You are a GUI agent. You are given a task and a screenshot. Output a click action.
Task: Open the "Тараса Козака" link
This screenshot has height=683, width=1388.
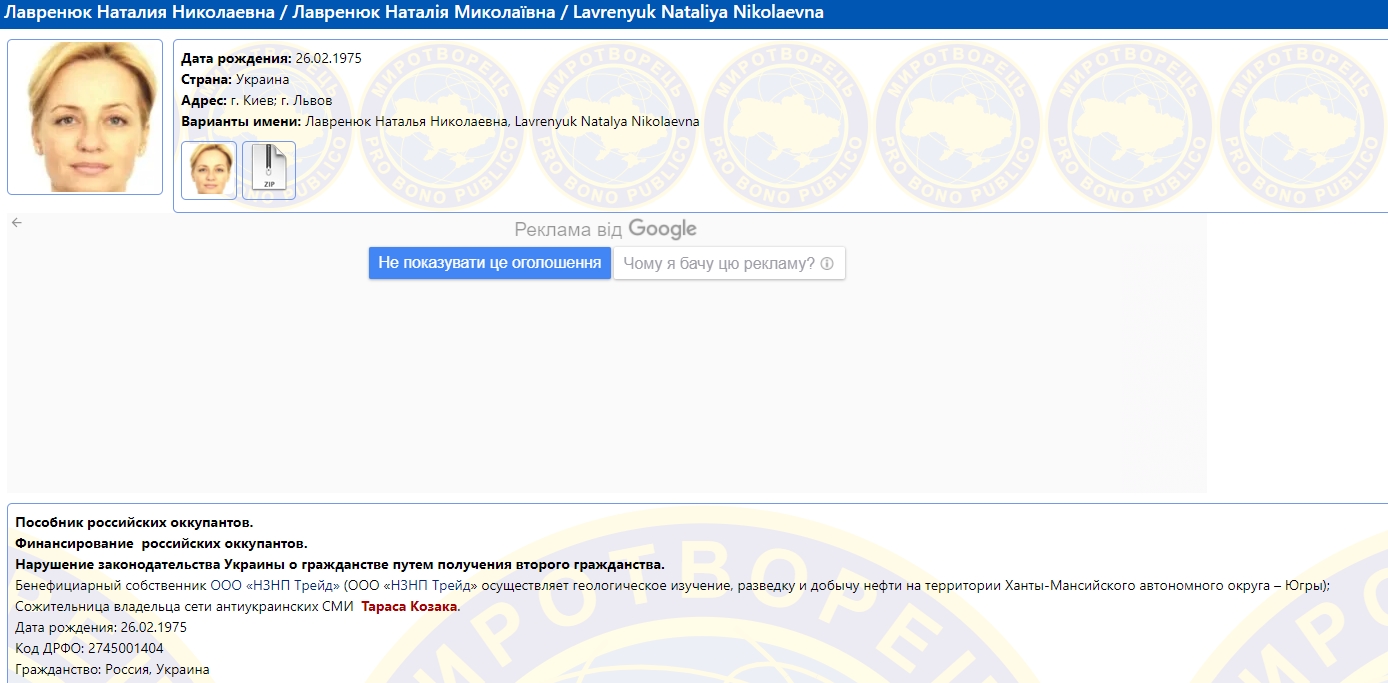409,607
